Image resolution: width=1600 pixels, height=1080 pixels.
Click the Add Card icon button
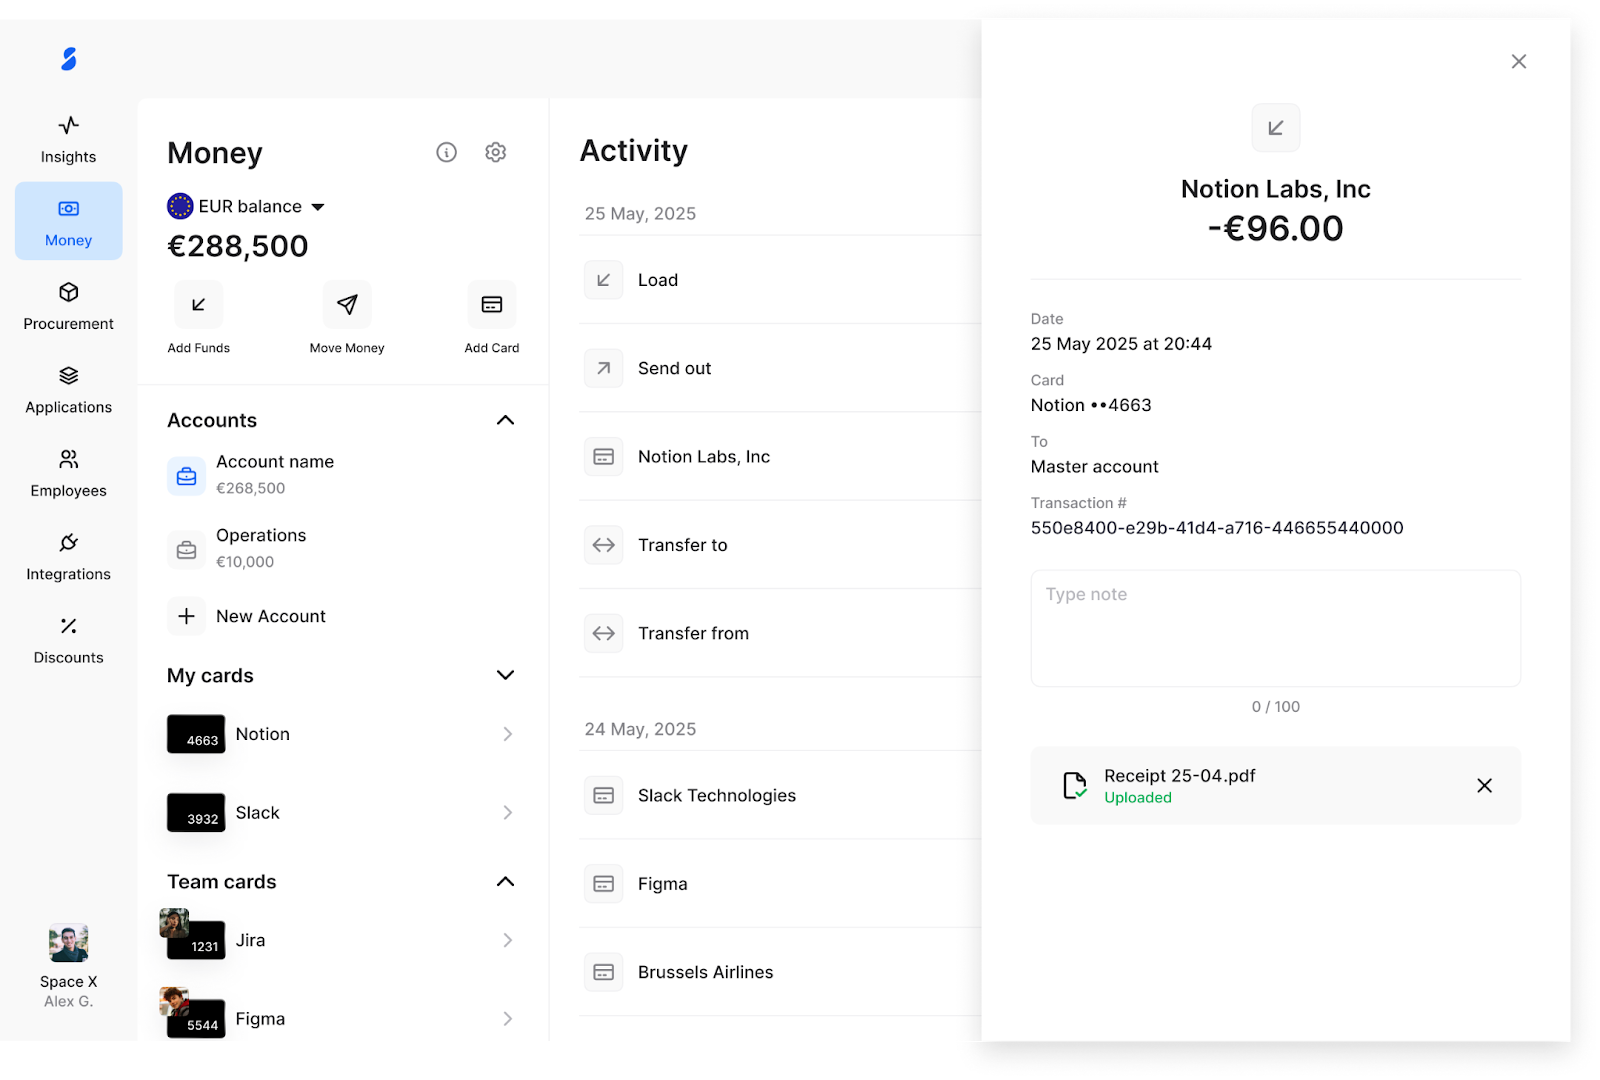pyautogui.click(x=492, y=304)
